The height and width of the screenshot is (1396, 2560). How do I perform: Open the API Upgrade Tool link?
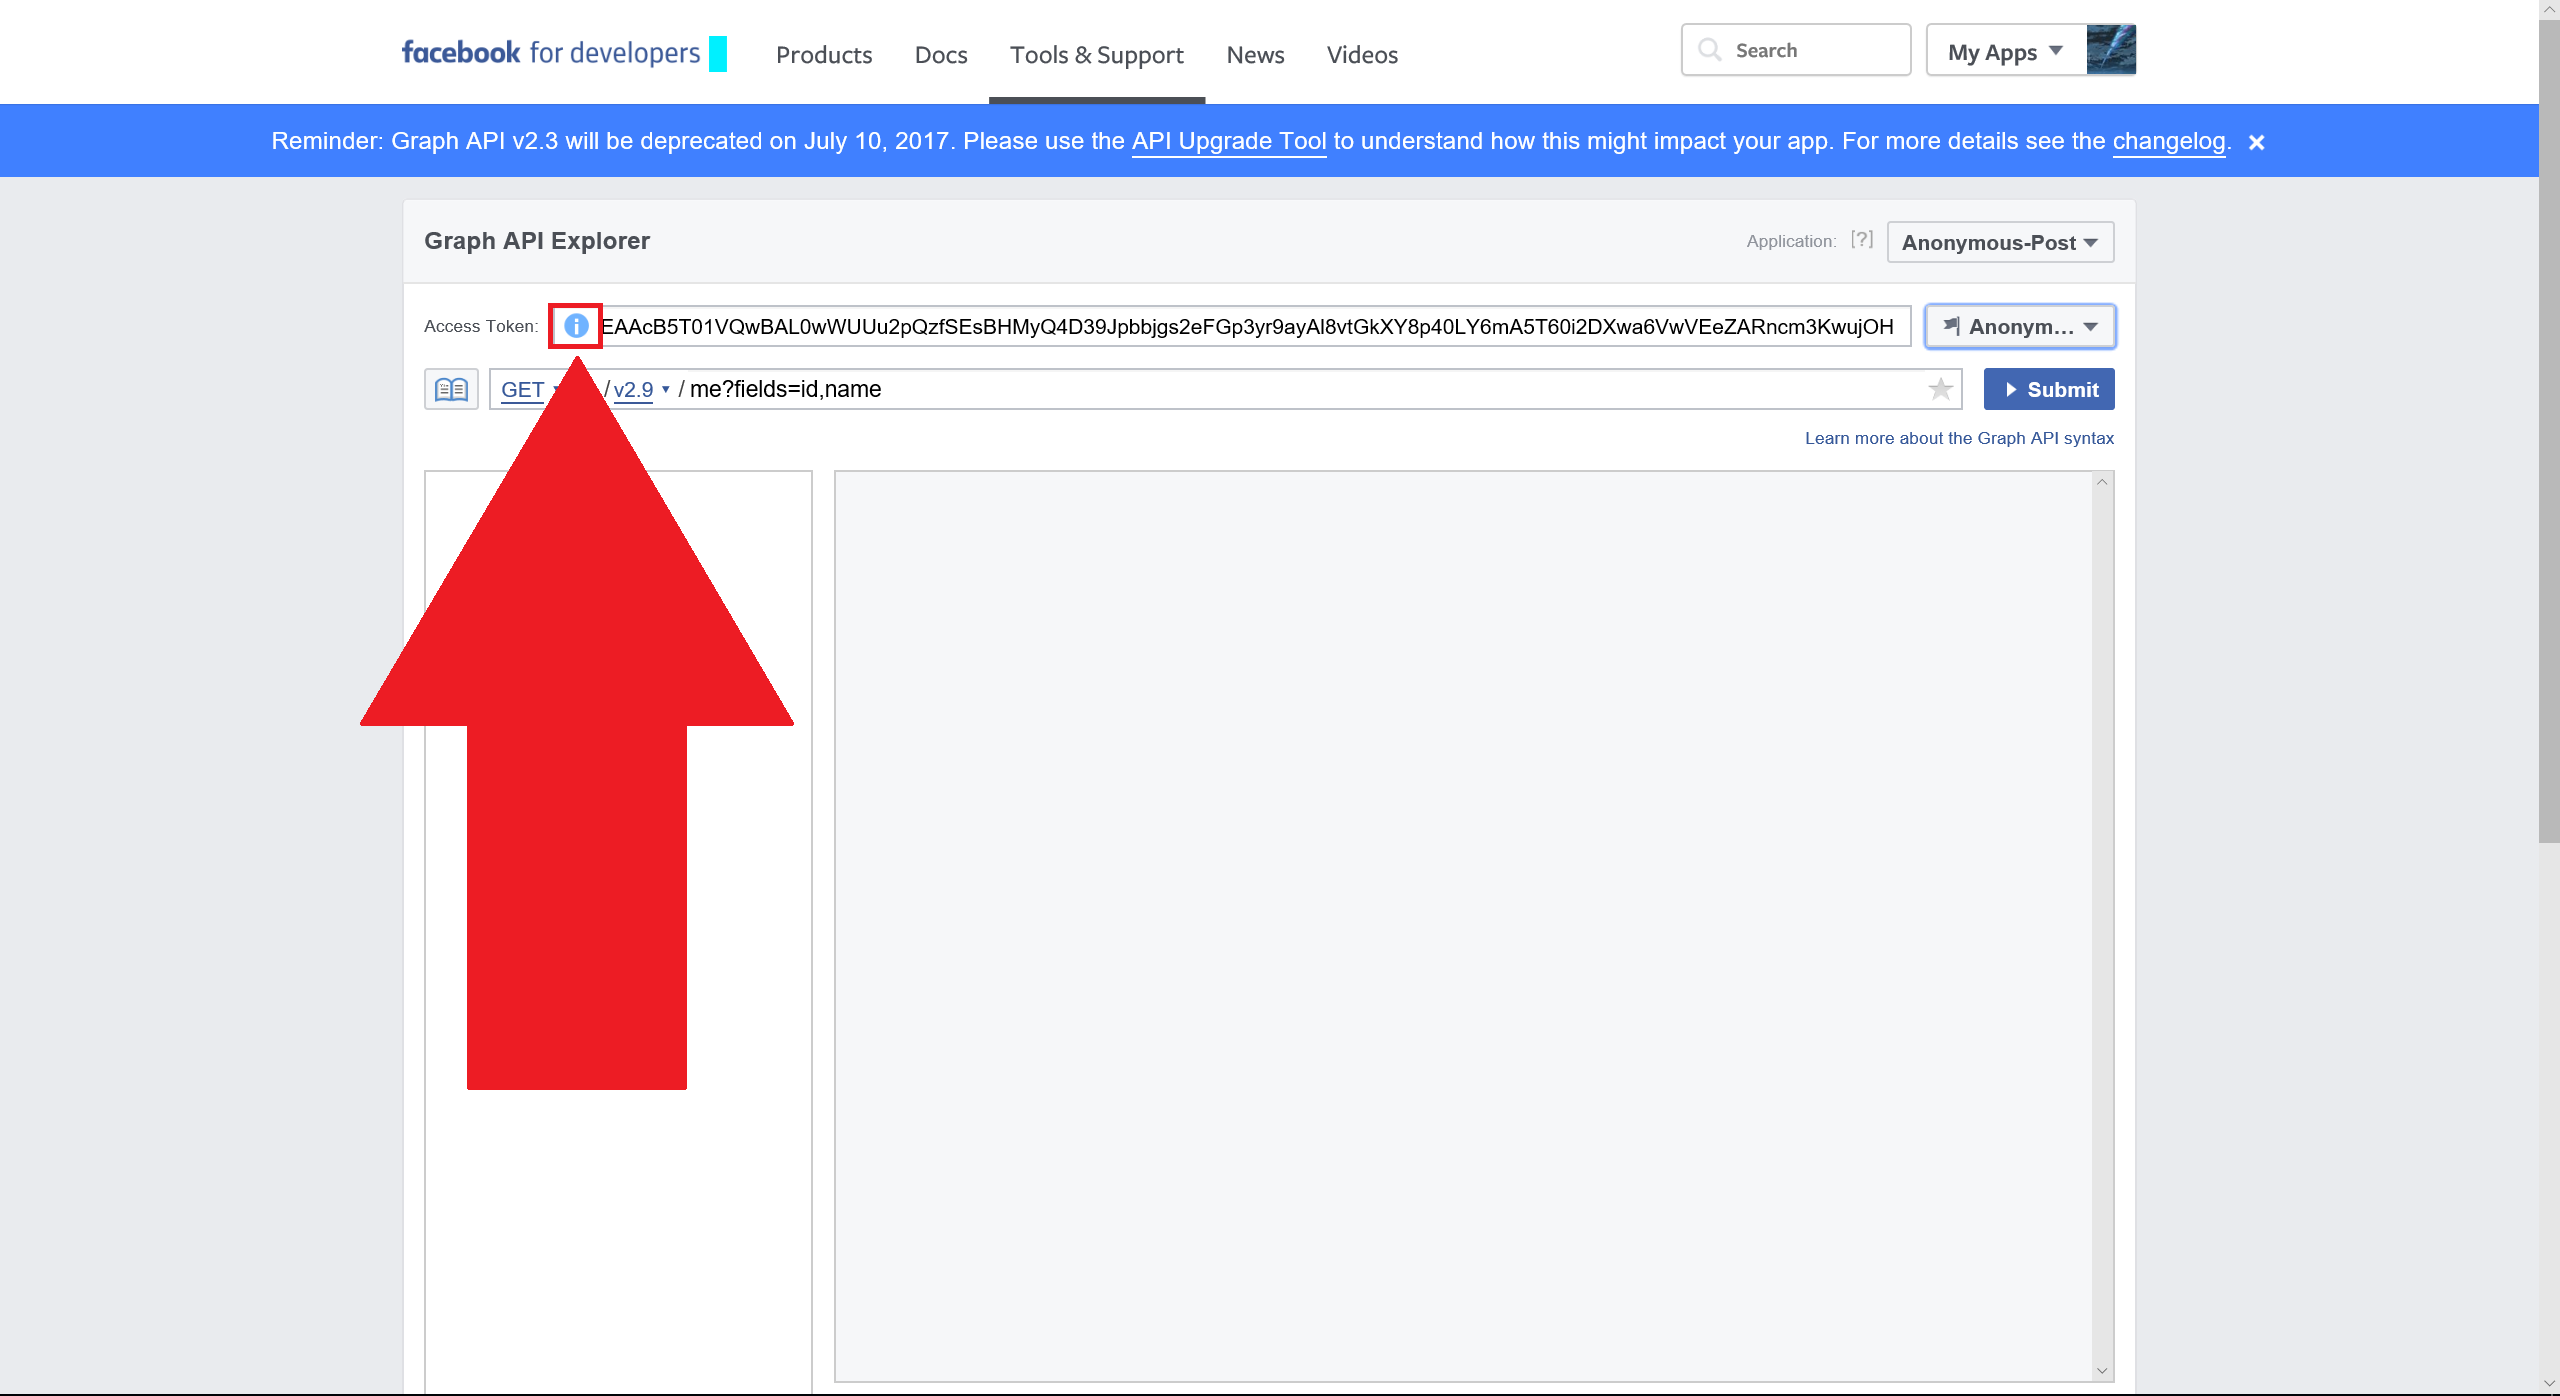(x=1228, y=141)
